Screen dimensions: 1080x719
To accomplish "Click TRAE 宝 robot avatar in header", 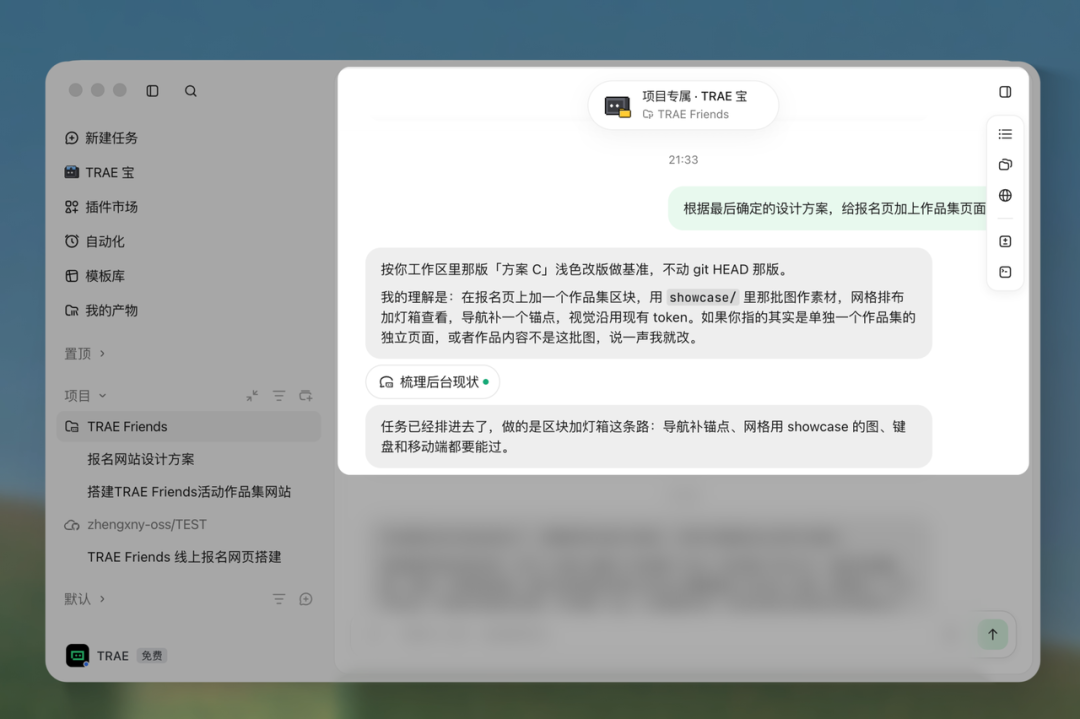I will pyautogui.click(x=617, y=106).
